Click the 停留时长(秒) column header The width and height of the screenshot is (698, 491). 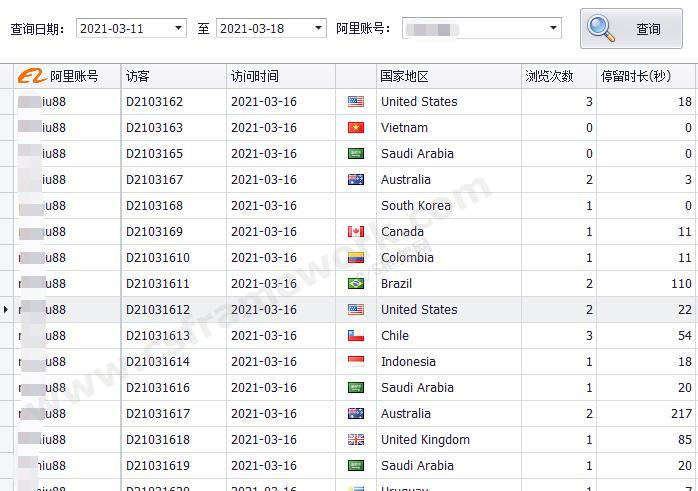tap(646, 76)
